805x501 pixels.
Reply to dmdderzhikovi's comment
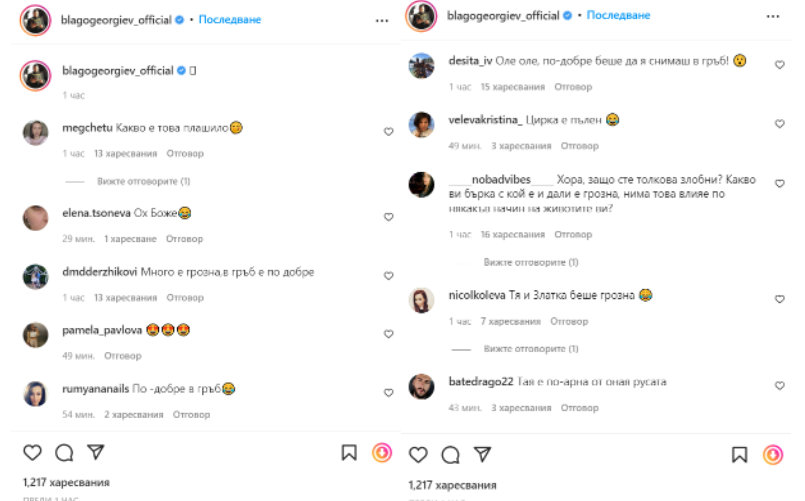[185, 297]
